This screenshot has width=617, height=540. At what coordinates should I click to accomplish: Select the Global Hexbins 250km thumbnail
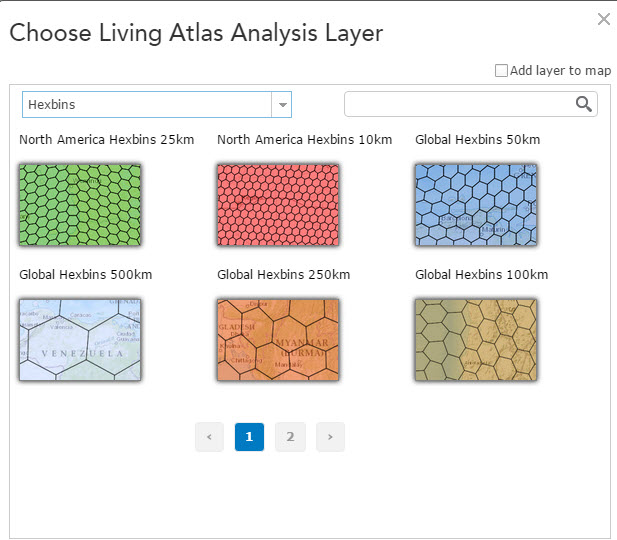pyautogui.click(x=278, y=340)
